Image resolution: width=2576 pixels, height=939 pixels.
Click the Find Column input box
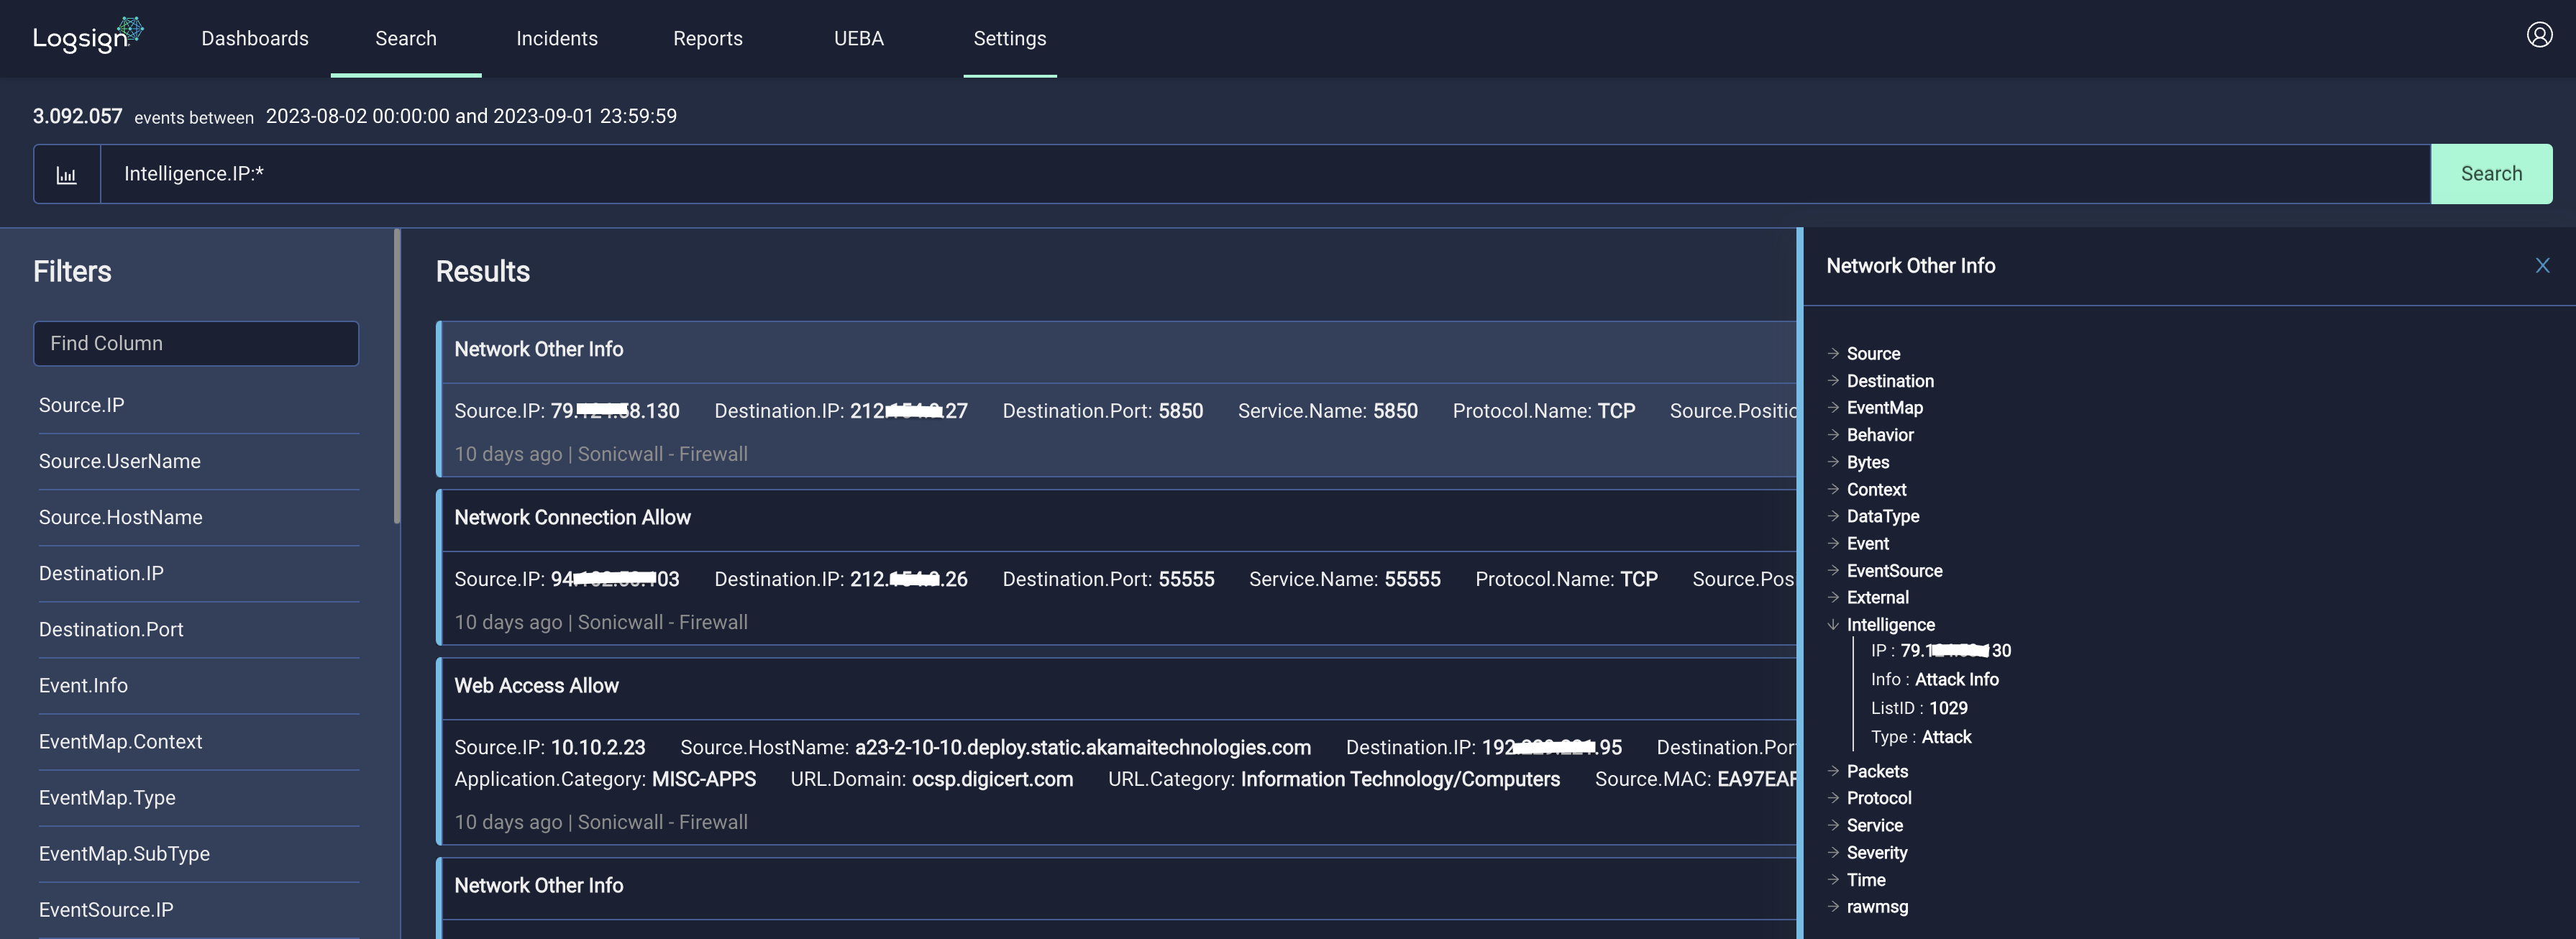pyautogui.click(x=196, y=343)
